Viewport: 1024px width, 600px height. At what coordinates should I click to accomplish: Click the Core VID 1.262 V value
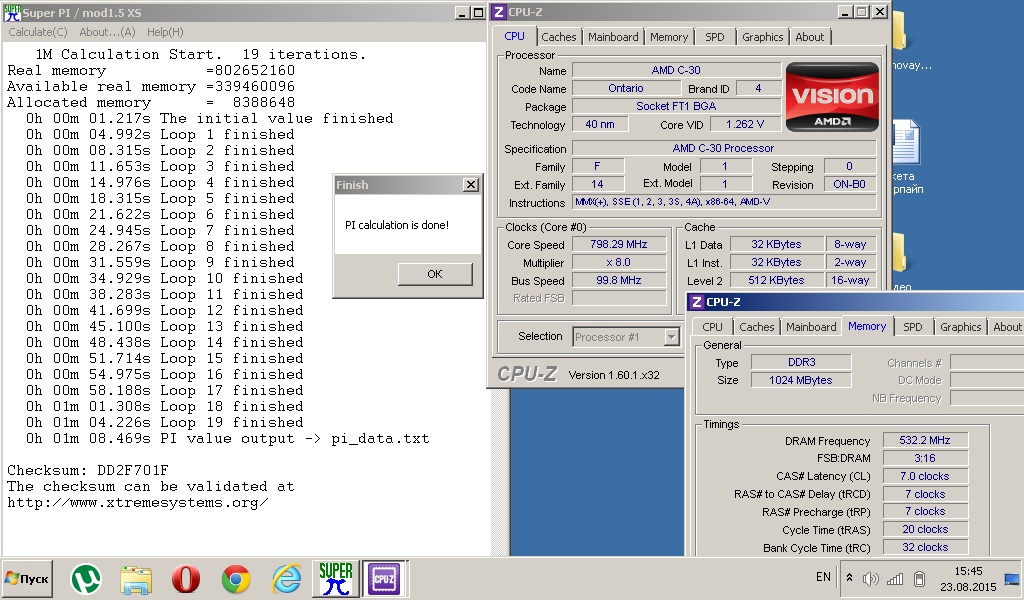click(744, 124)
